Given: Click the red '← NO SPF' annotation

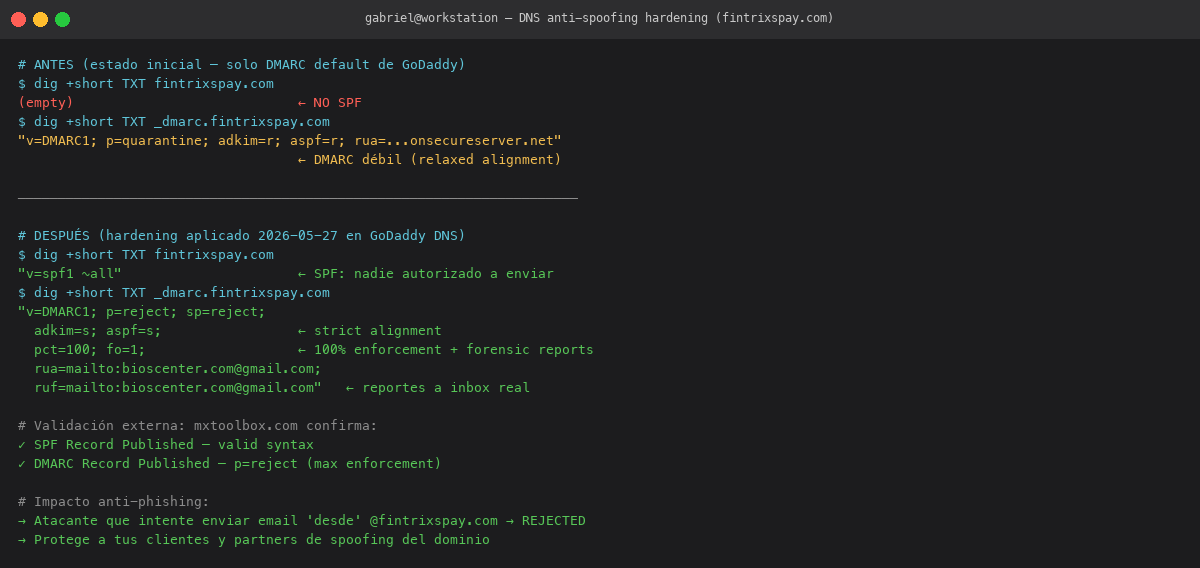Looking at the screenshot, I should click(330, 103).
